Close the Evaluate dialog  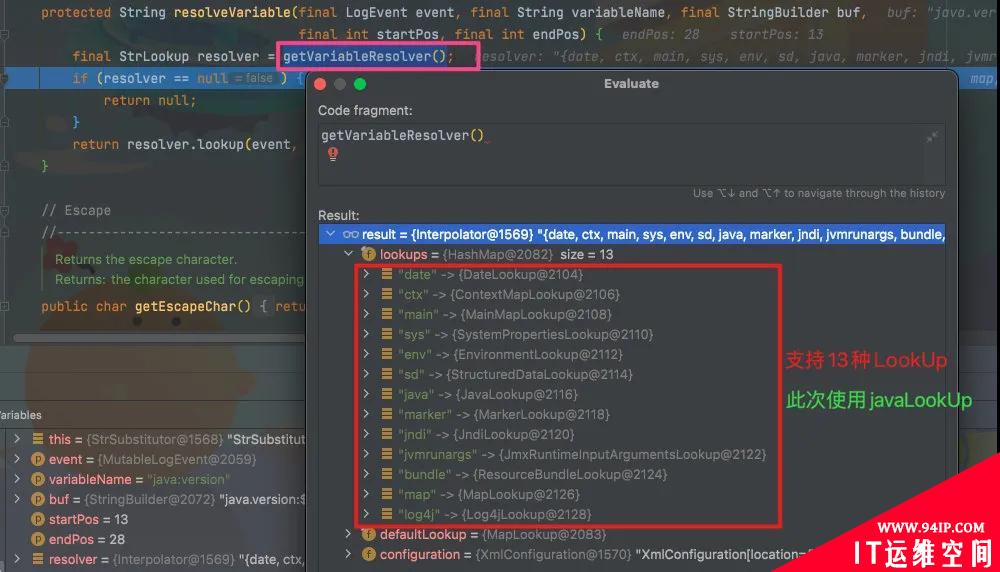320,84
